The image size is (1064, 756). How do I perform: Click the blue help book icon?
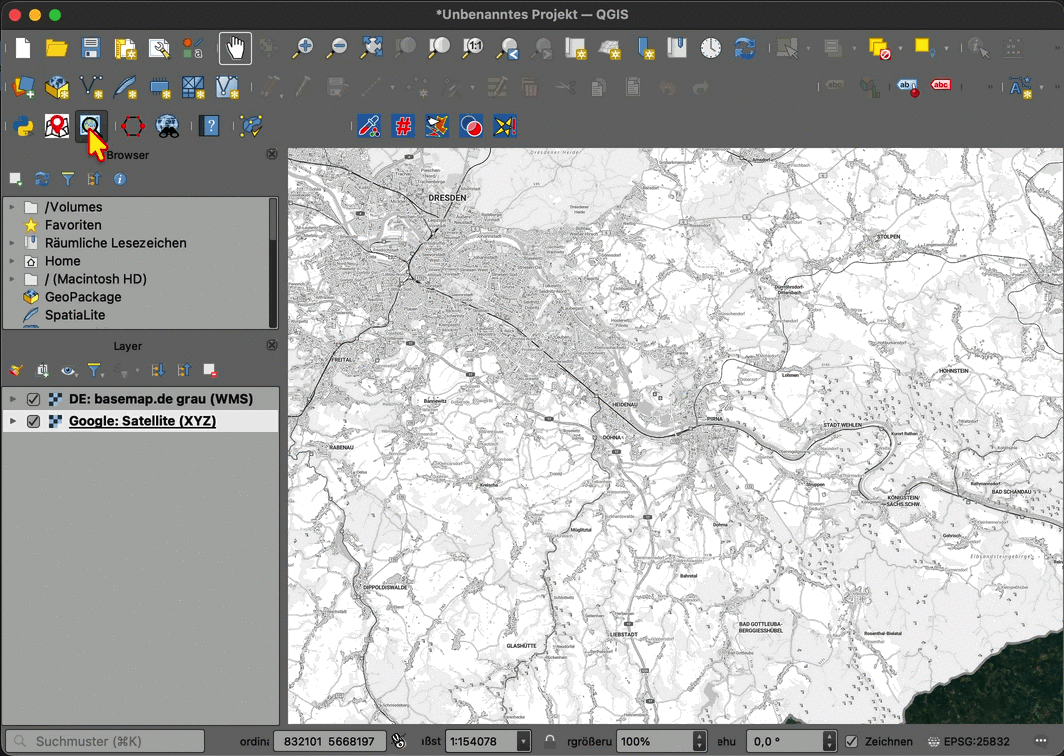pyautogui.click(x=209, y=126)
